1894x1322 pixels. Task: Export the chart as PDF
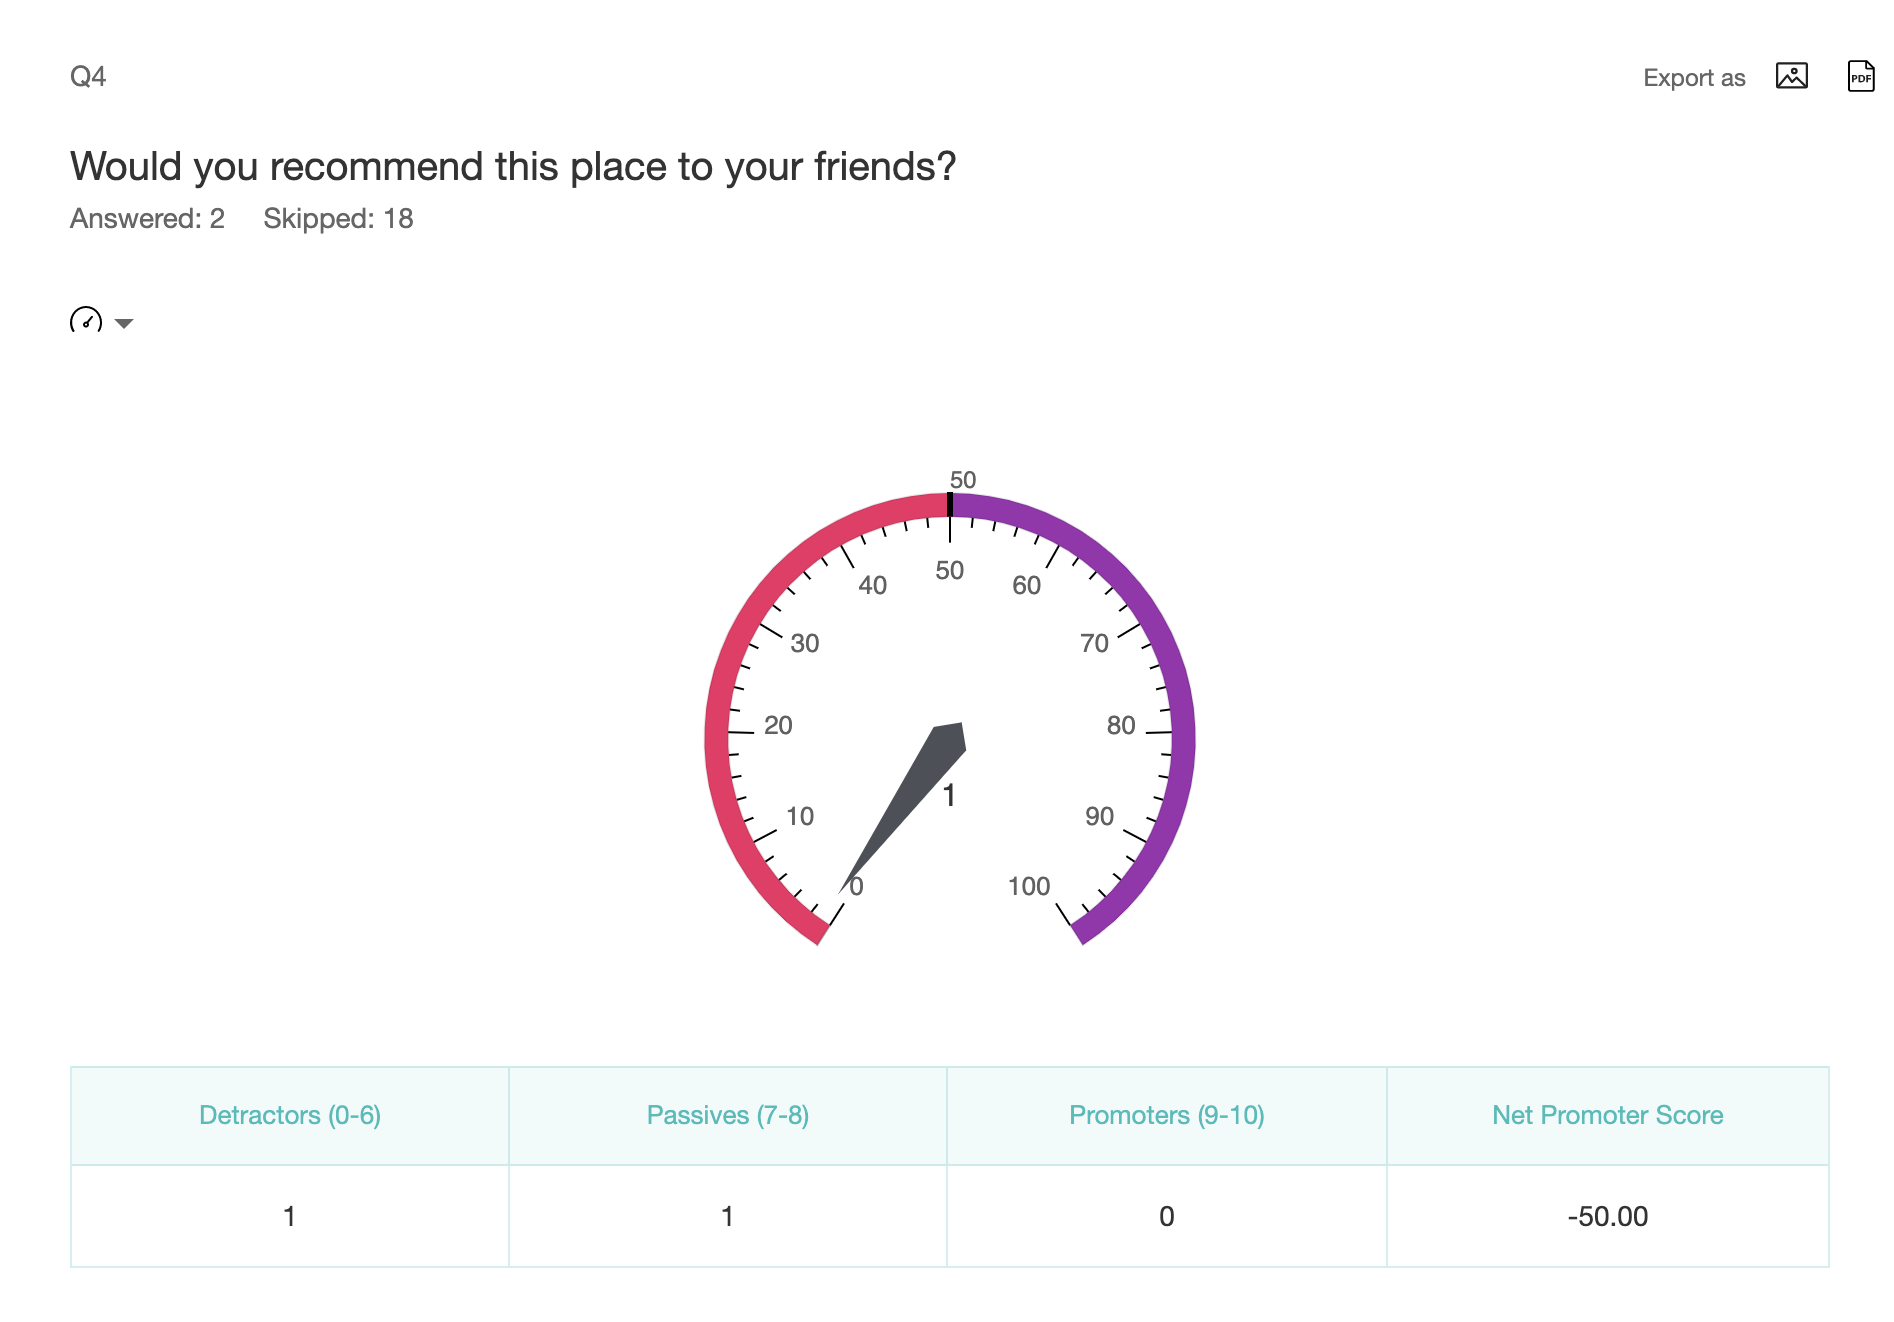[x=1860, y=76]
